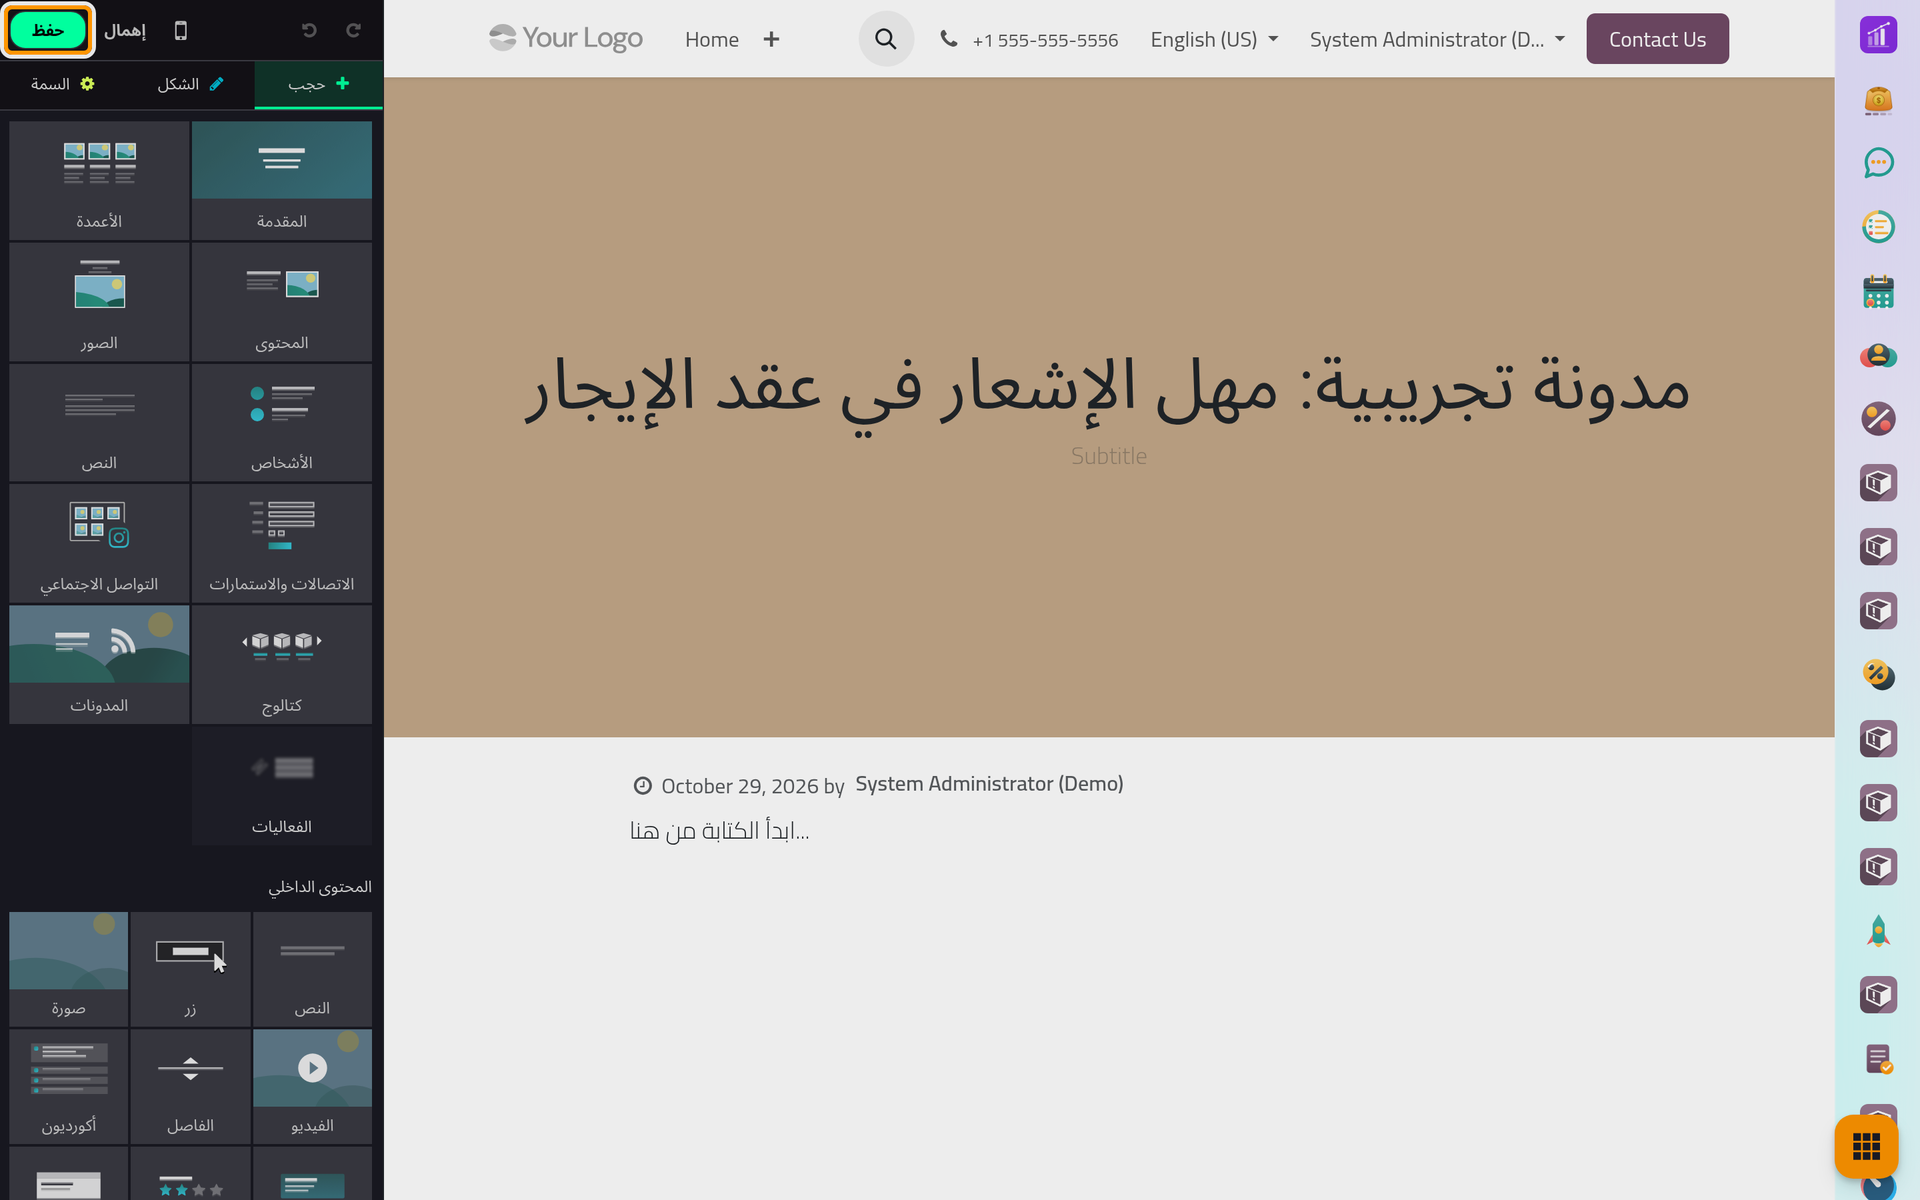The width and height of the screenshot is (1920, 1200).
Task: Click the green حفظ save button
Action: (x=47, y=30)
